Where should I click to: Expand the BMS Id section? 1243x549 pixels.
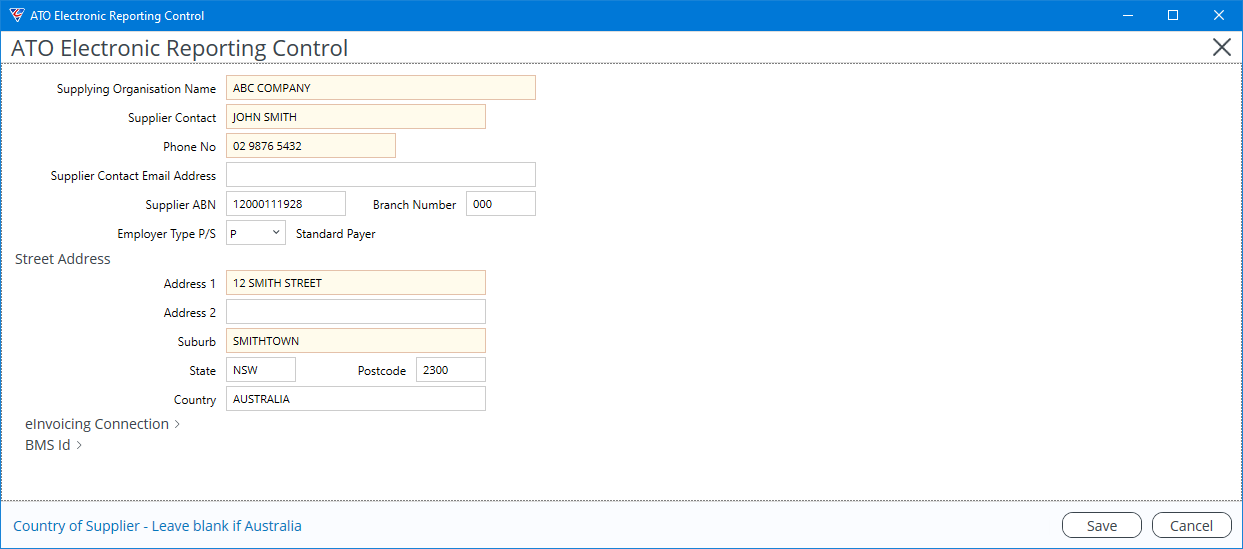[53, 445]
